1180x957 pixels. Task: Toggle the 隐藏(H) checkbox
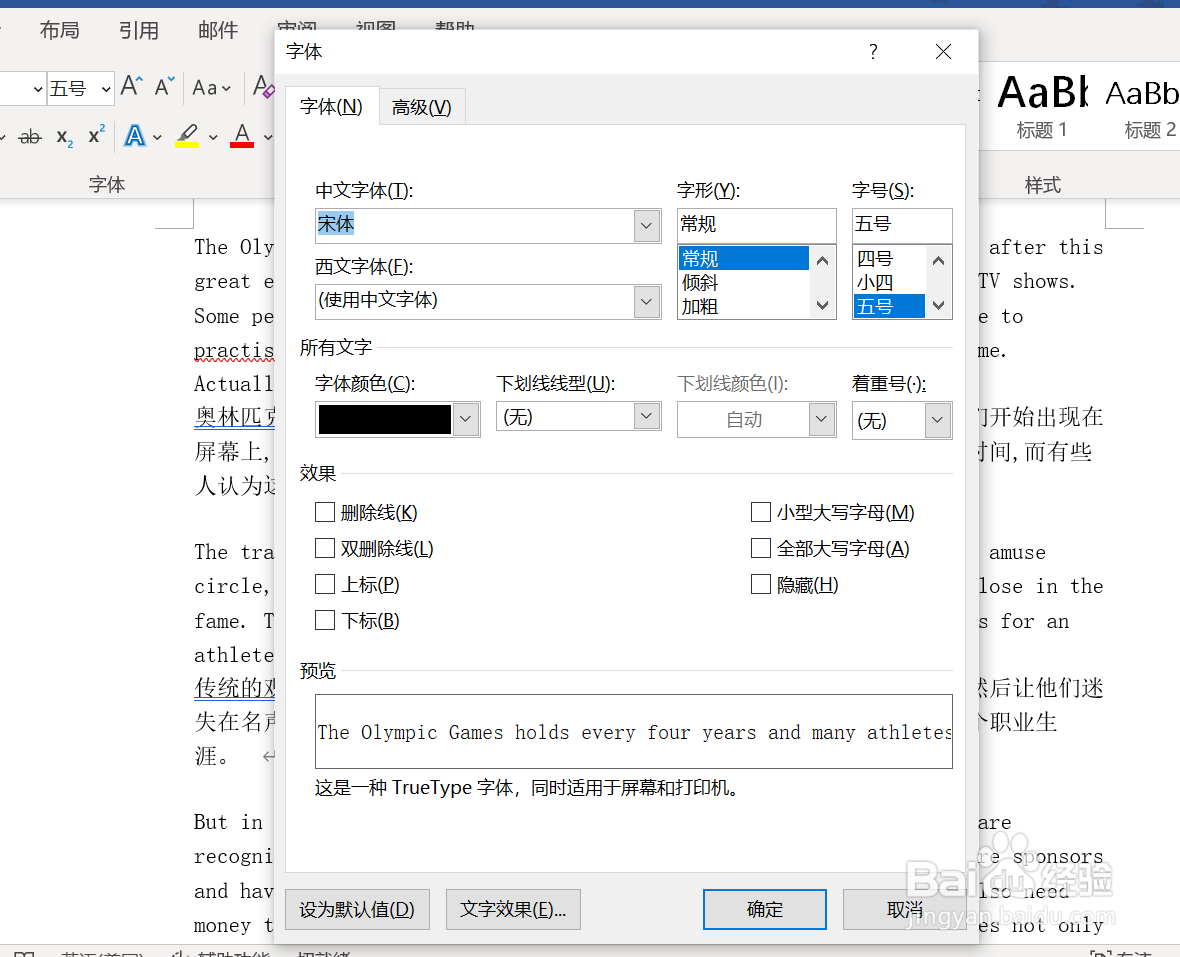pyautogui.click(x=761, y=585)
